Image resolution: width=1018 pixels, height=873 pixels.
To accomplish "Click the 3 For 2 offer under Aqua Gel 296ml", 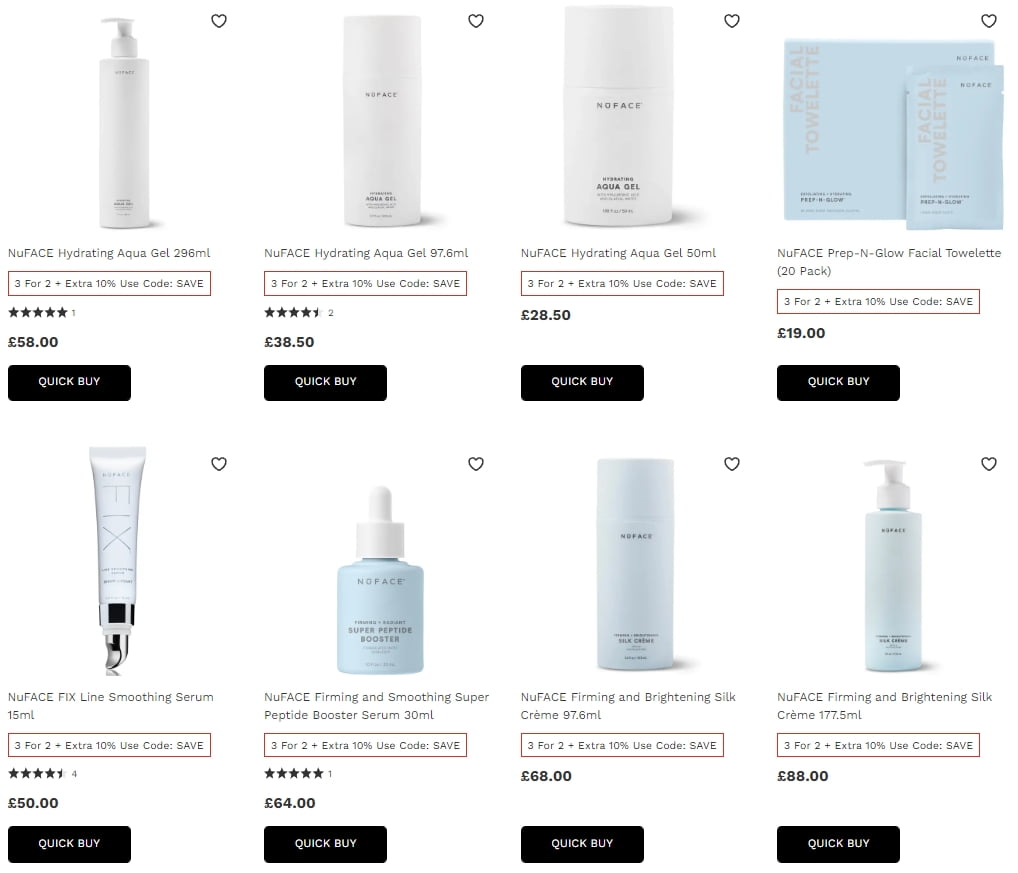I will pos(109,284).
